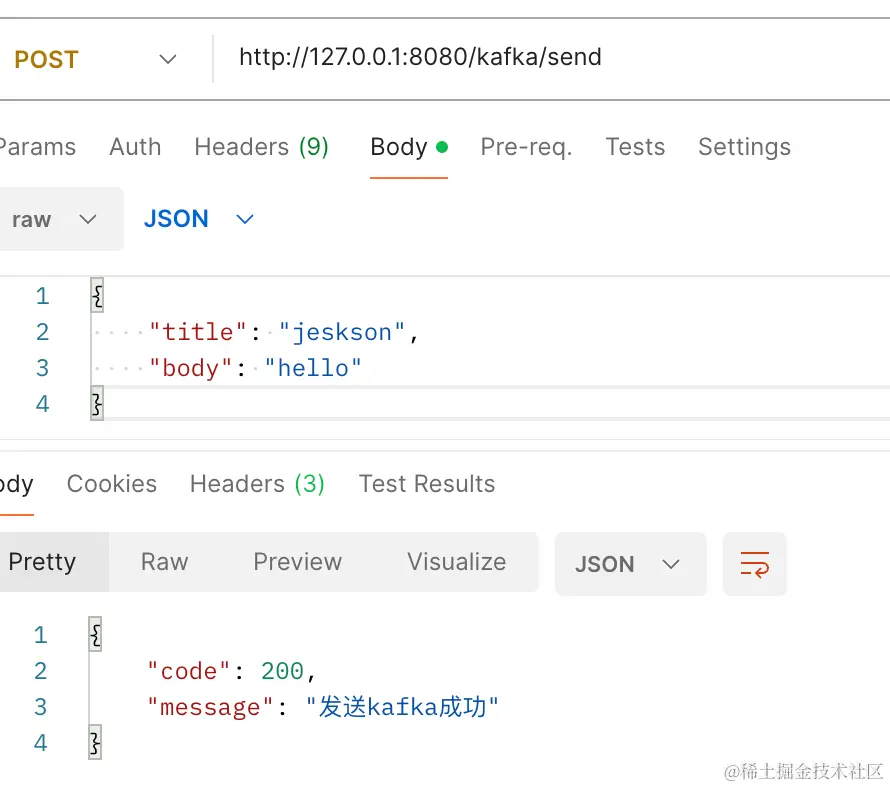This screenshot has height=788, width=890.
Task: Click the "hello" value in request body
Action: tap(313, 368)
